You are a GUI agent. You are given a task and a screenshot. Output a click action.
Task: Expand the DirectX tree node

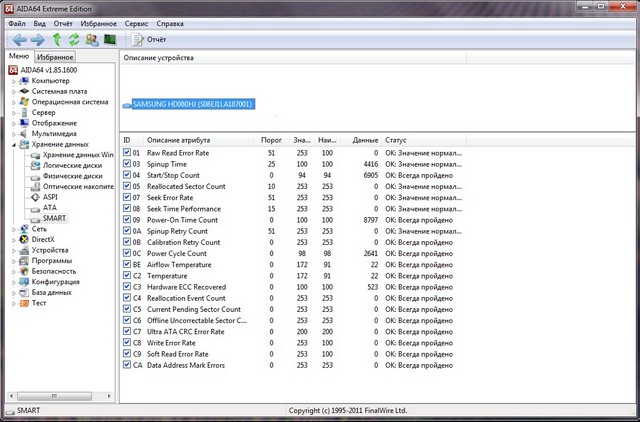click(x=13, y=240)
